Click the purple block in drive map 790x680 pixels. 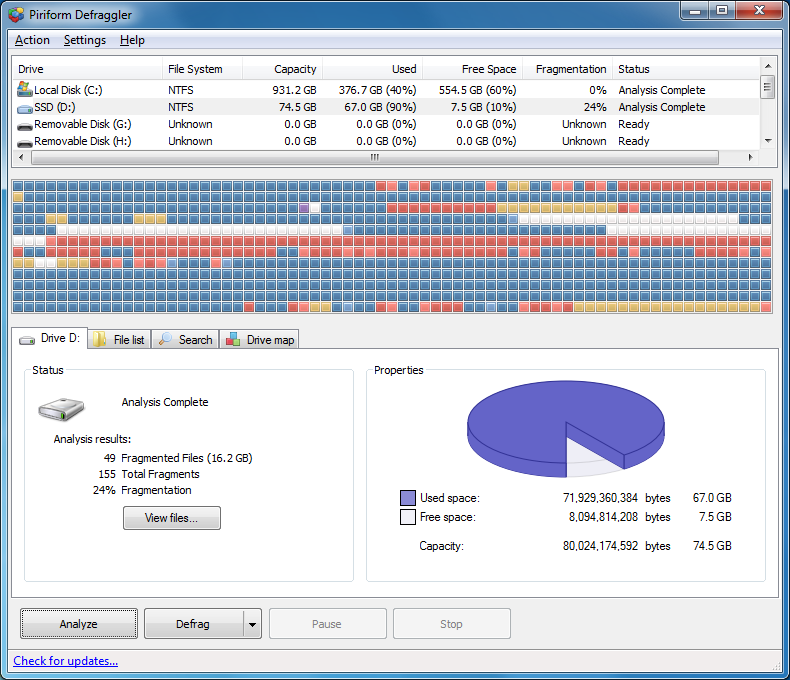tap(304, 208)
